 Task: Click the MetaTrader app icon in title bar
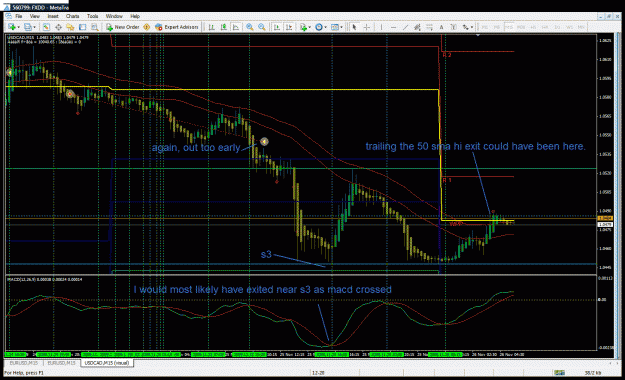tap(6, 7)
